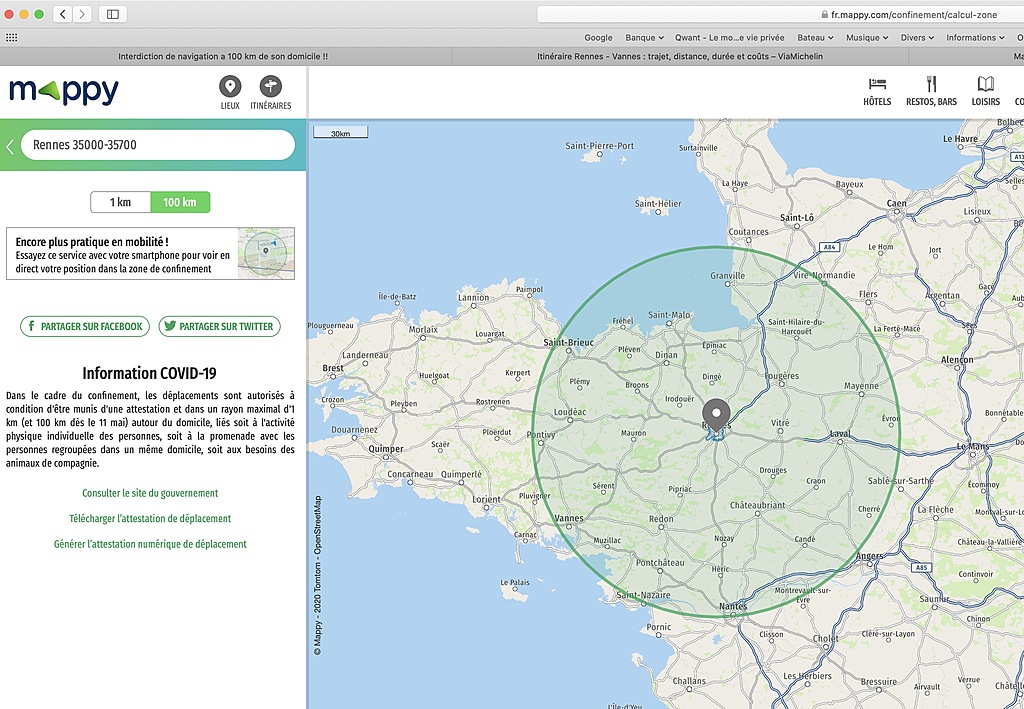Click the back chevron beside the search field
1024x709 pixels.
click(x=10, y=146)
